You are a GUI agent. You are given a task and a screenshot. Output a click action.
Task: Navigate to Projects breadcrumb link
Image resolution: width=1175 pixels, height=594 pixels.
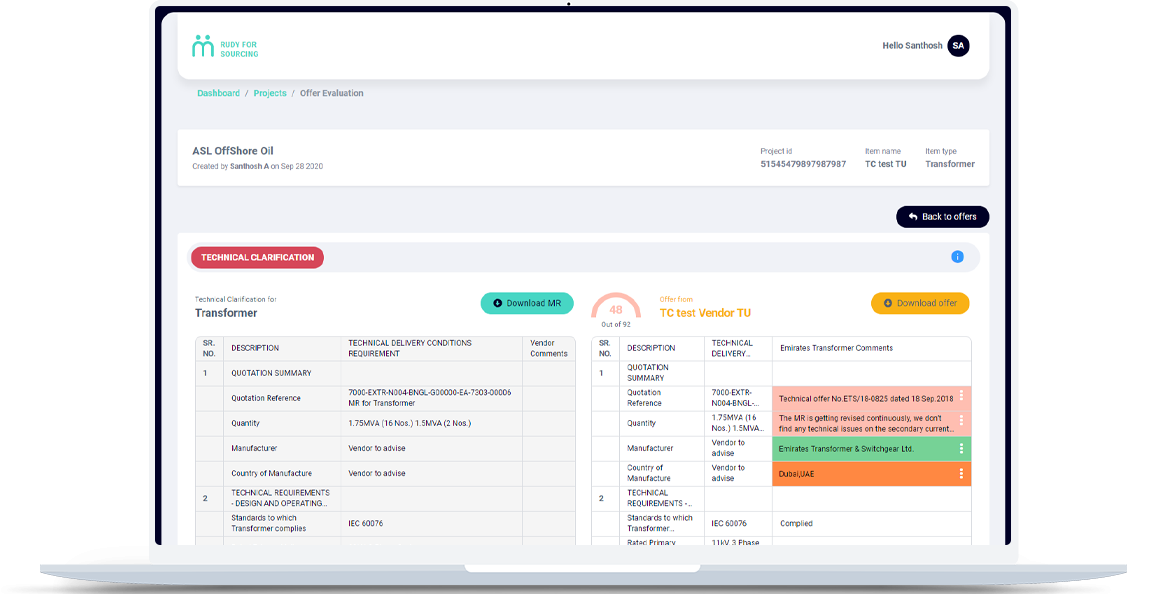click(270, 93)
